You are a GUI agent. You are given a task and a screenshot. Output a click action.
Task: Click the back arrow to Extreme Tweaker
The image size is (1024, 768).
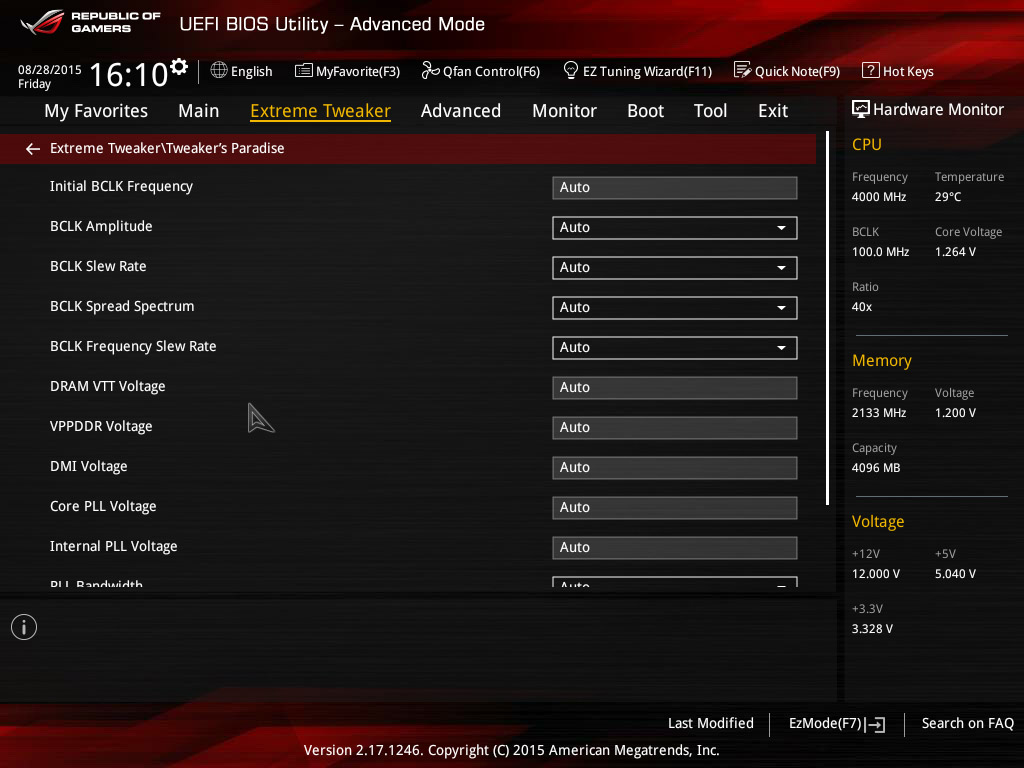pyautogui.click(x=33, y=149)
